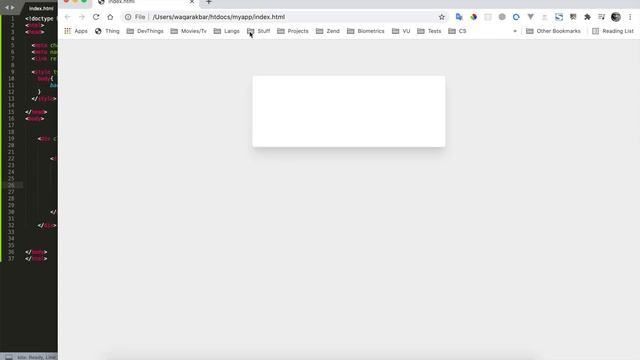Open the media control playlist icon
640x360 pixels.
click(x=601, y=17)
